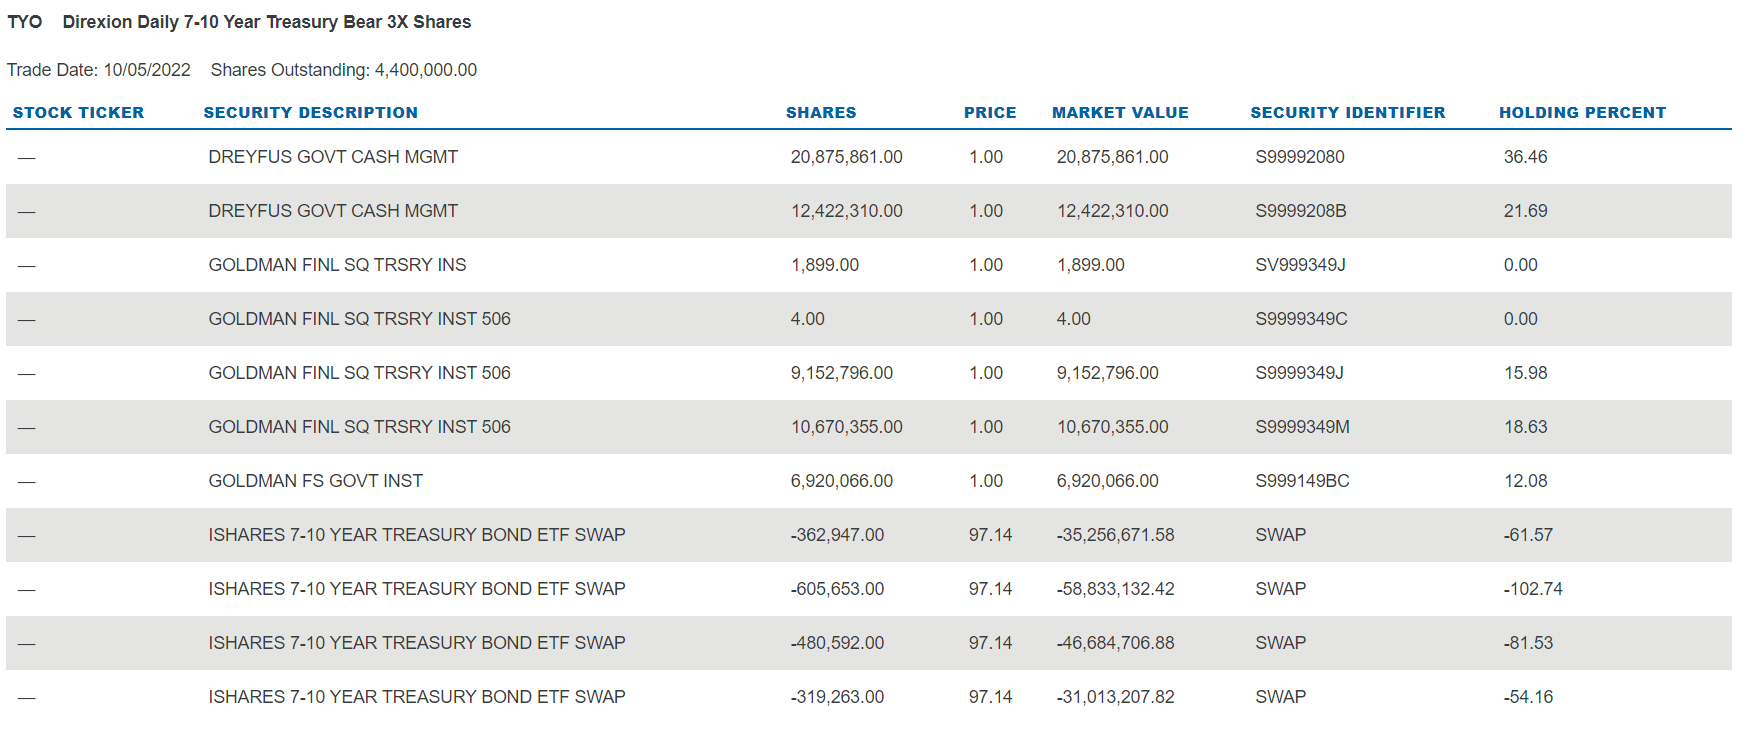Click holding percent -54.16
Image resolution: width=1752 pixels, height=742 pixels.
tap(1528, 697)
